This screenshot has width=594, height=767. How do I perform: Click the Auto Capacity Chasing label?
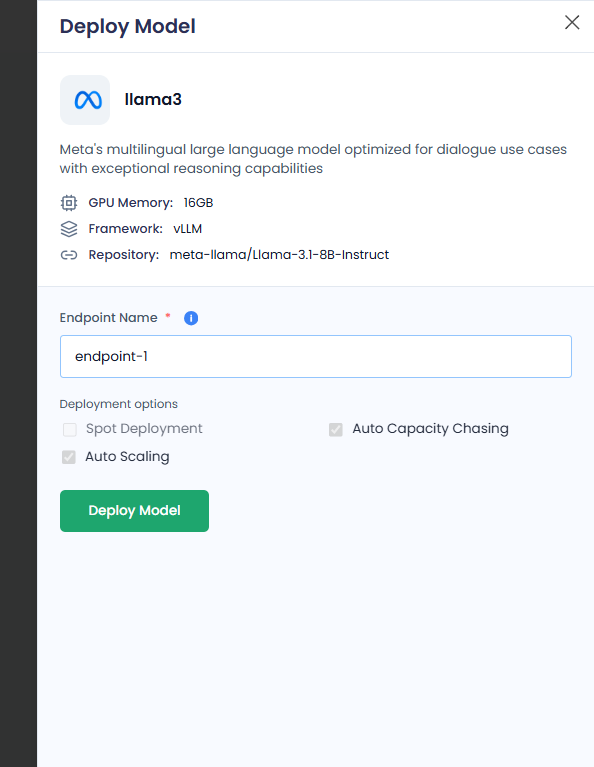click(431, 429)
